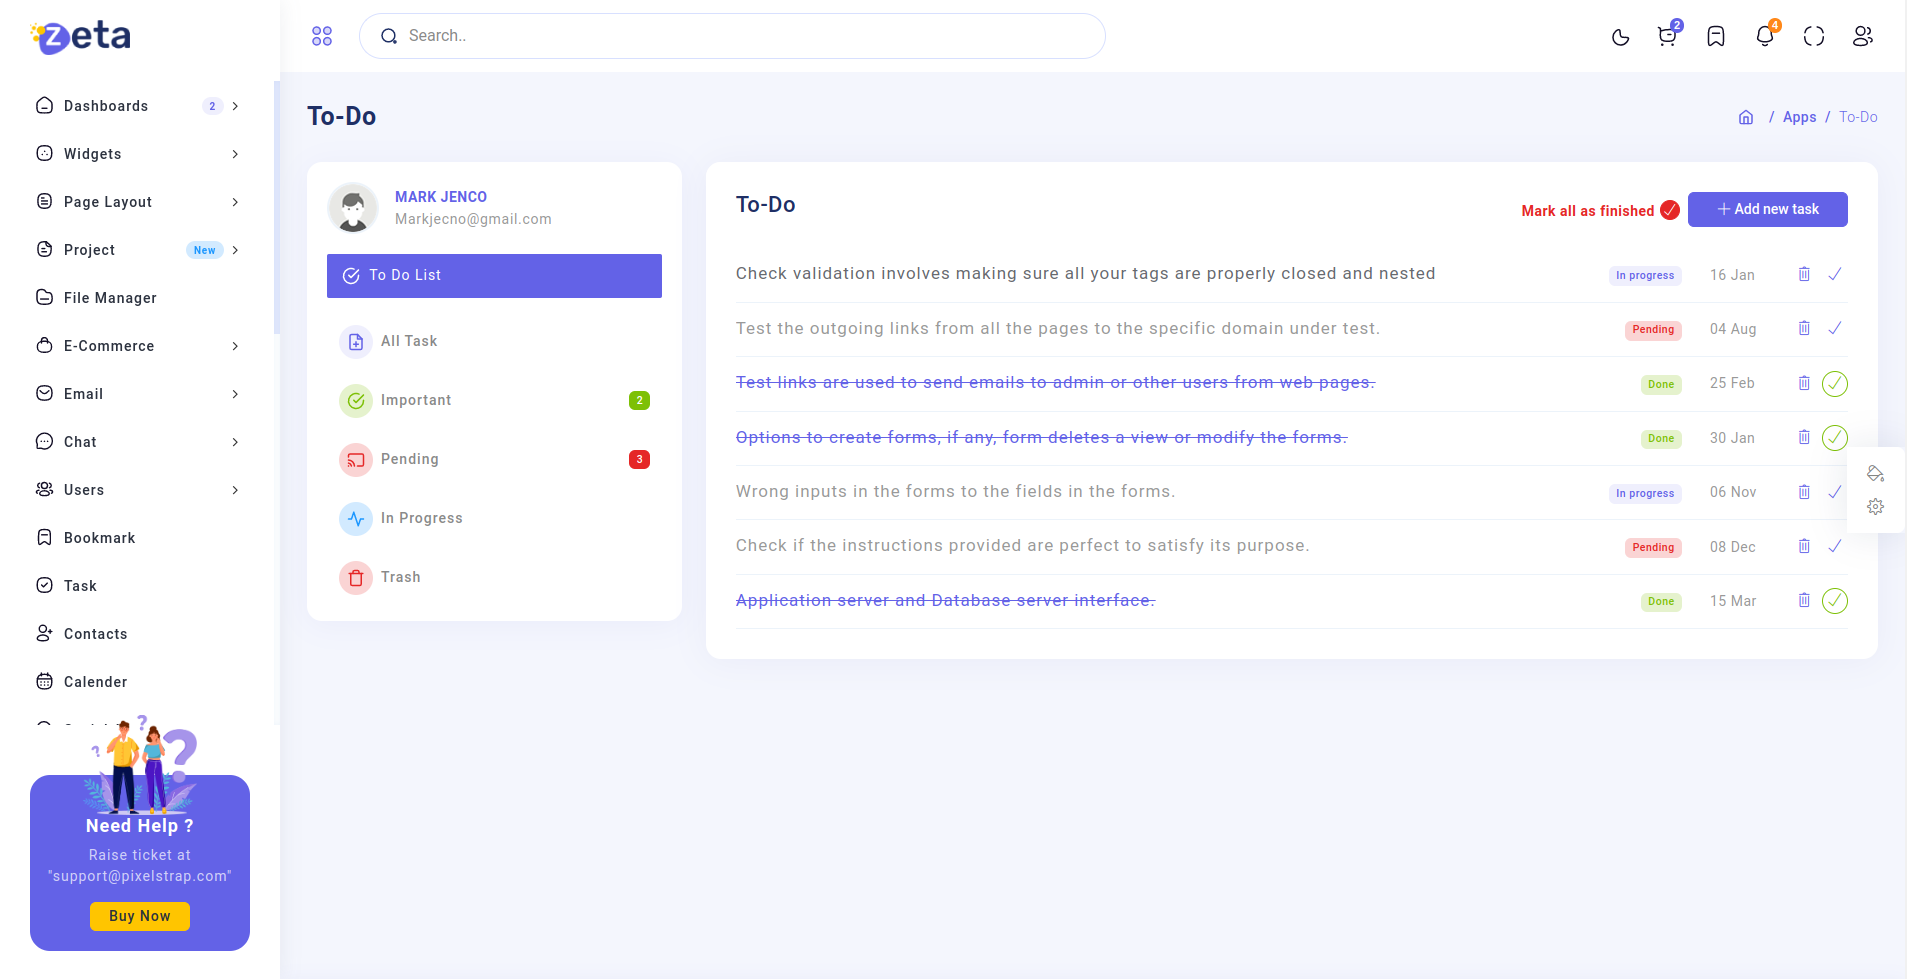Click the Add new task button

1767,210
